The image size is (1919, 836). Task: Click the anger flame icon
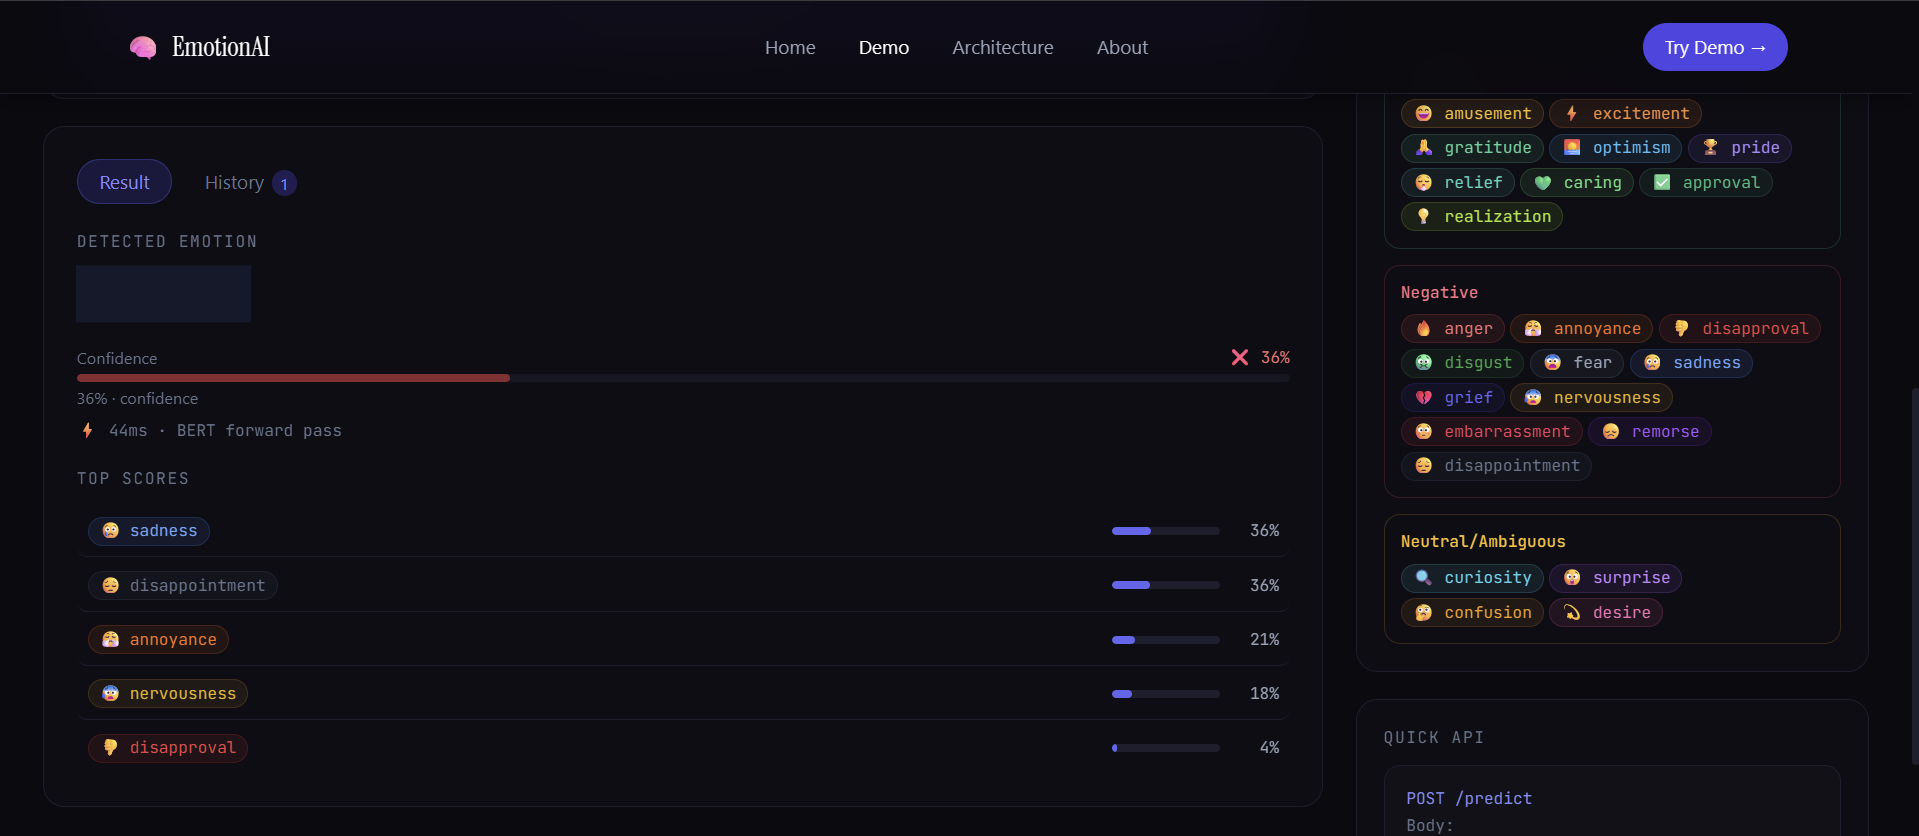pyautogui.click(x=1424, y=329)
